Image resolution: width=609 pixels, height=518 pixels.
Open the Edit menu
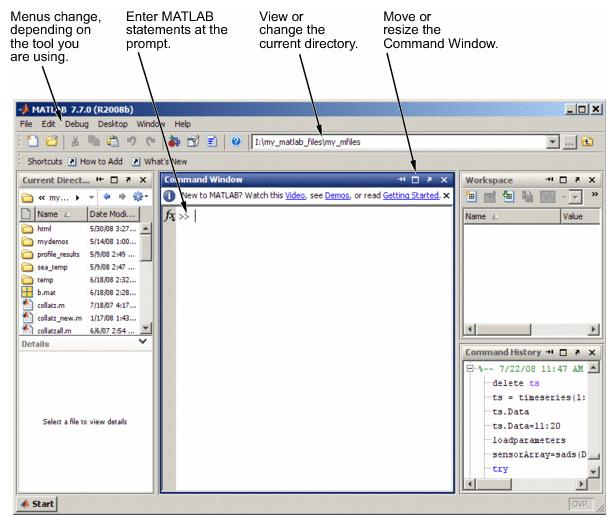[49, 124]
